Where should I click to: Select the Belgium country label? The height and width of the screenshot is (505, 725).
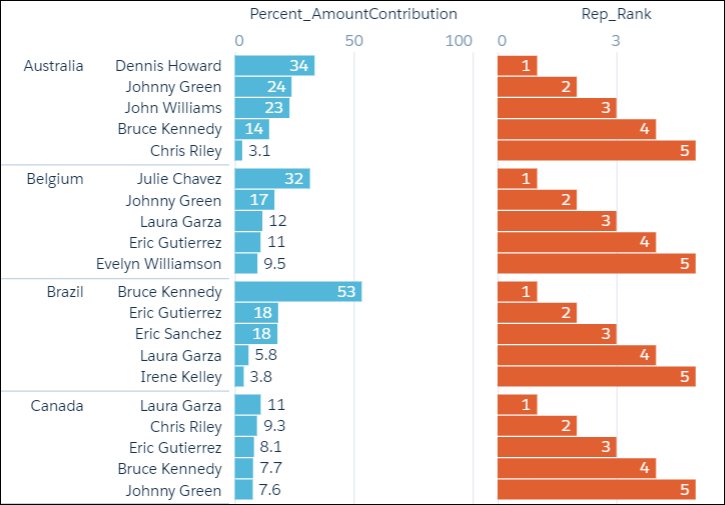coord(55,179)
